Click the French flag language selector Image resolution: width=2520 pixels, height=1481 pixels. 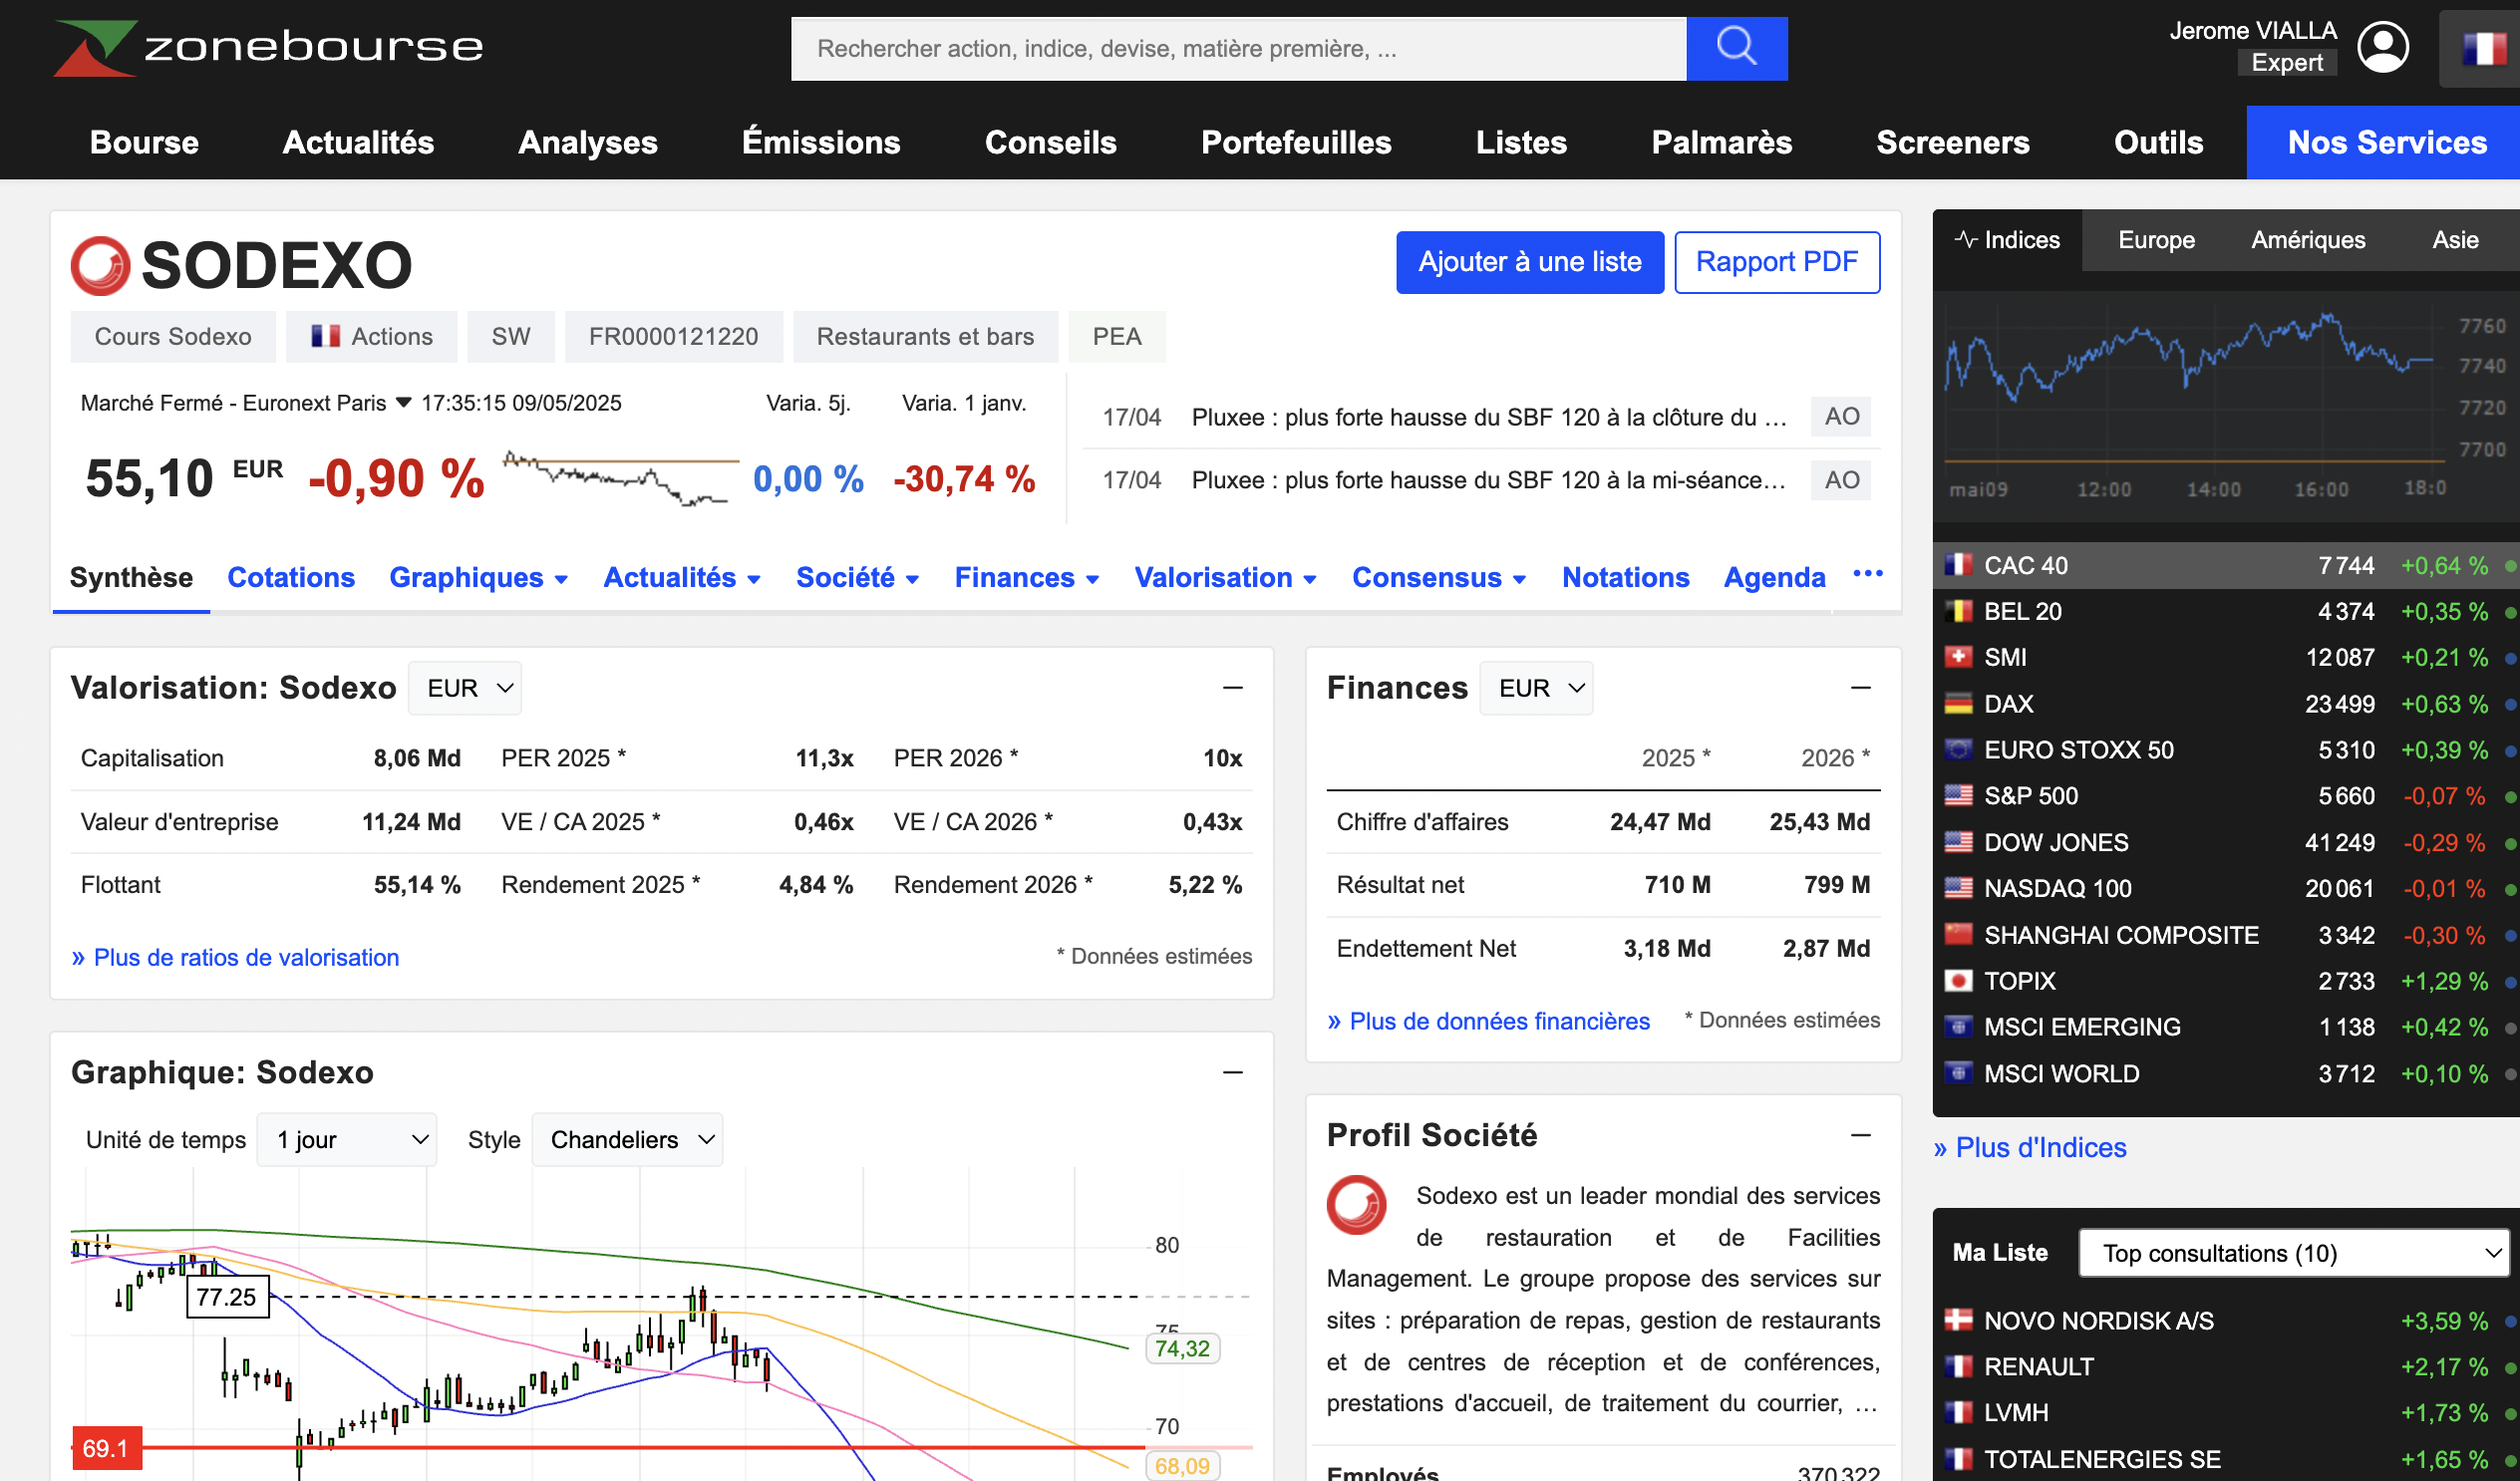[2483, 48]
